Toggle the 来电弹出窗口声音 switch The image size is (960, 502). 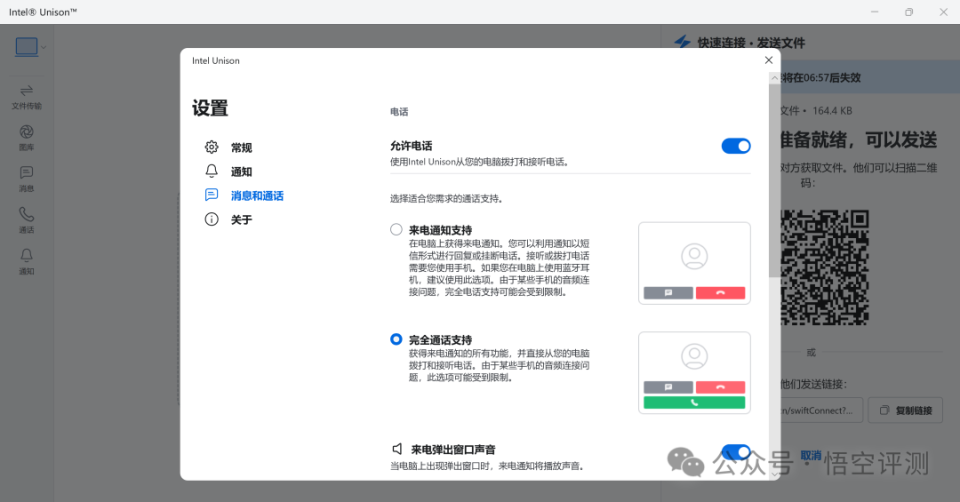click(x=735, y=452)
